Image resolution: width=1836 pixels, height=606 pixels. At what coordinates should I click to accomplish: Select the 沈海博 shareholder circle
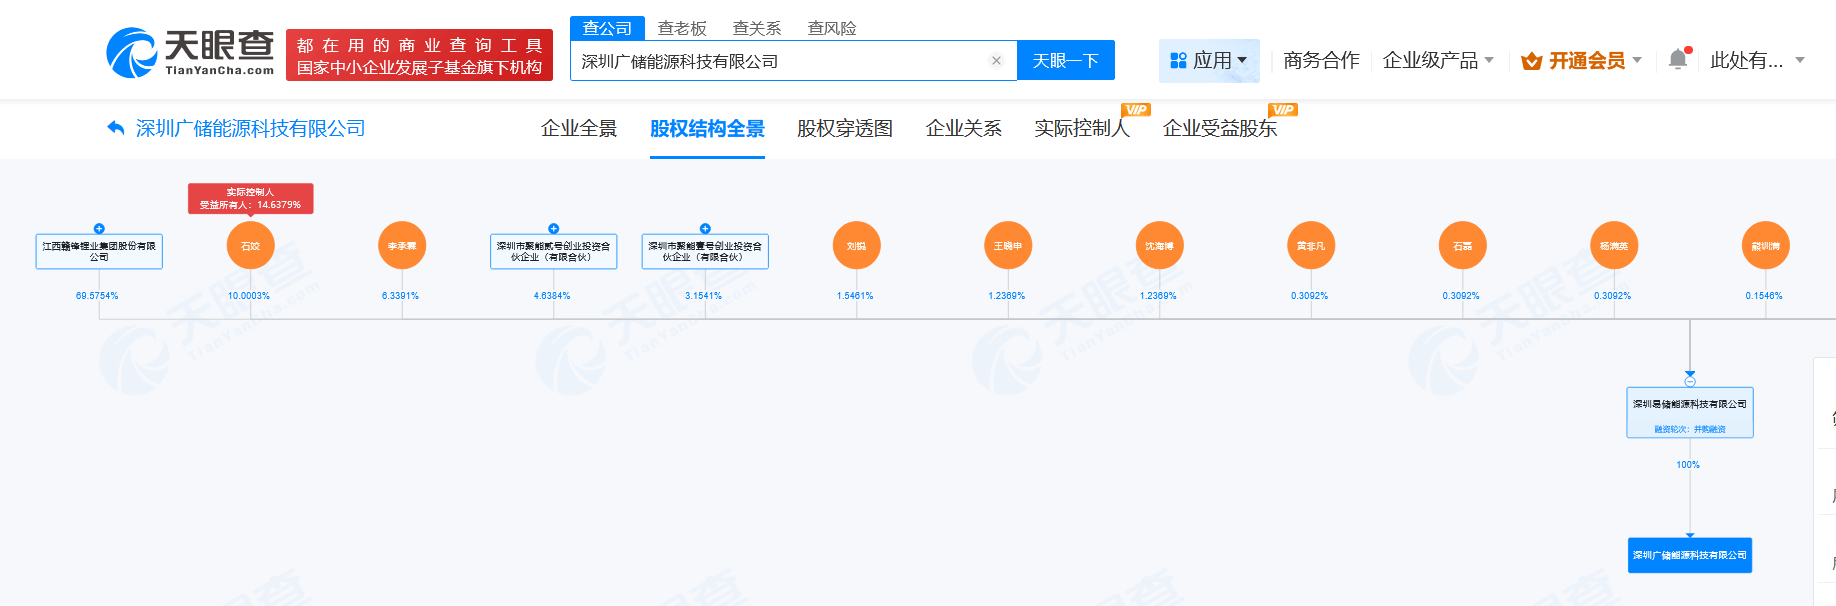click(1160, 245)
